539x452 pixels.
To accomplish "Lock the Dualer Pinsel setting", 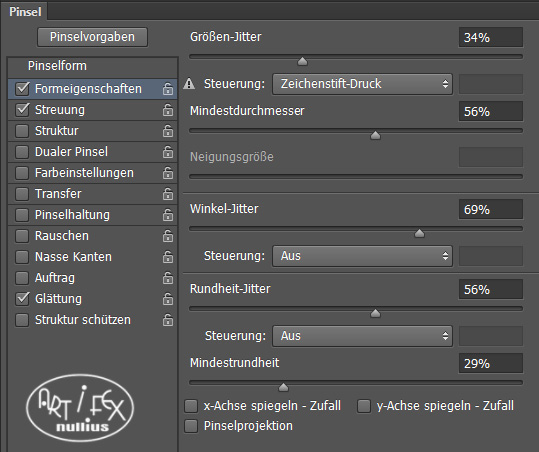I will click(x=168, y=152).
